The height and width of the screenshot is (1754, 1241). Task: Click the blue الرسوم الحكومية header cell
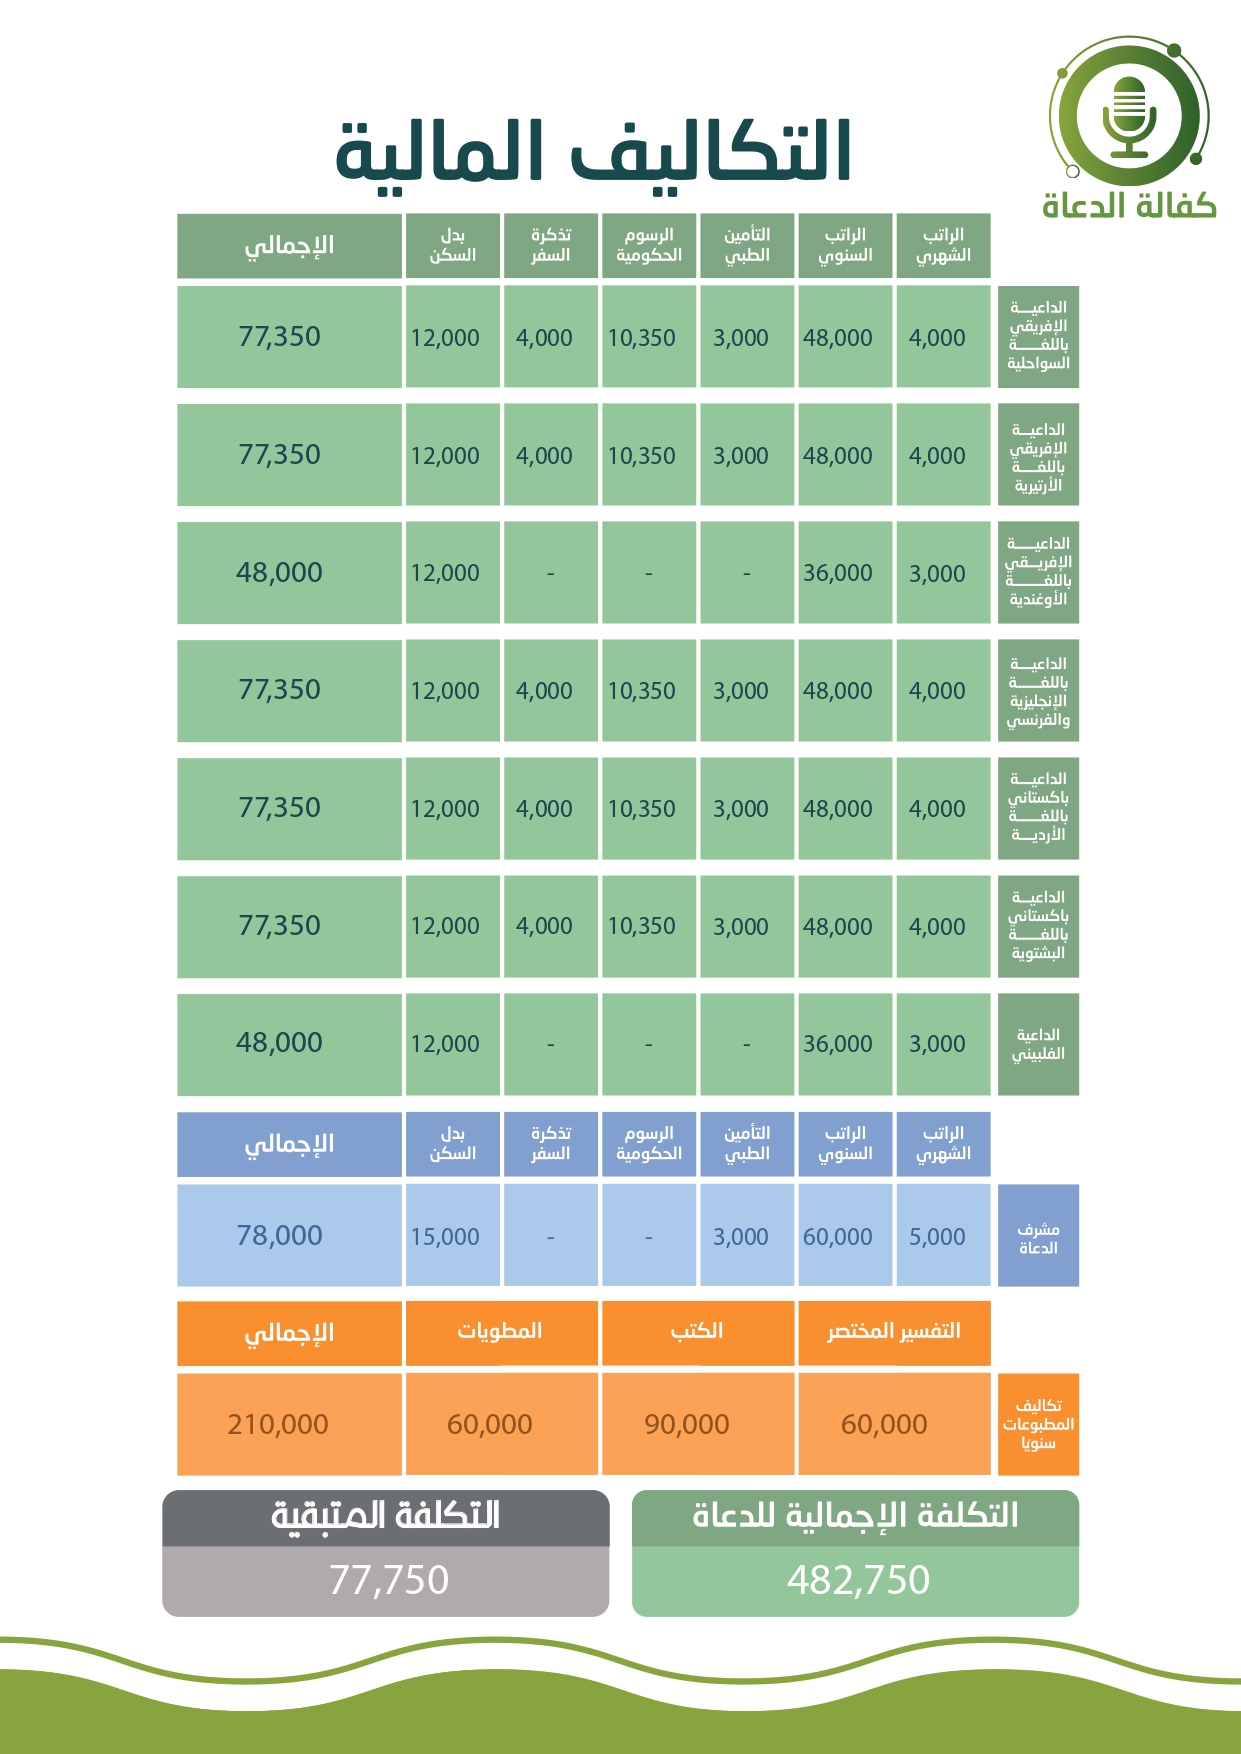(x=649, y=1144)
